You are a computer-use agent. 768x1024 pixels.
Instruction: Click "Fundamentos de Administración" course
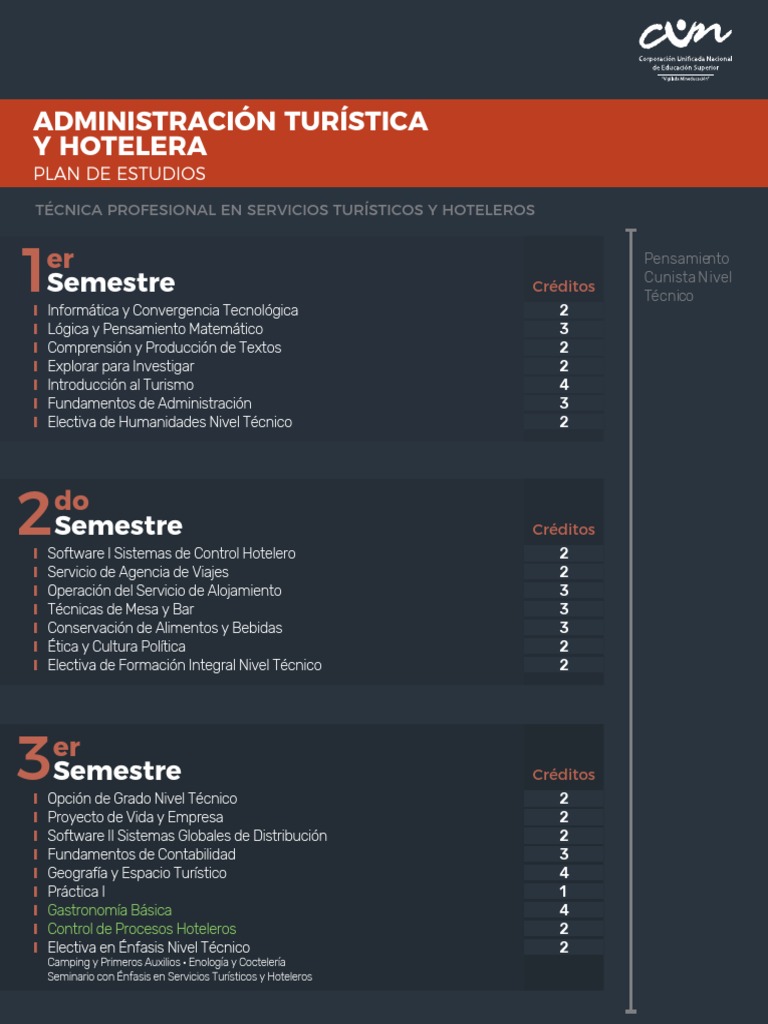(149, 403)
